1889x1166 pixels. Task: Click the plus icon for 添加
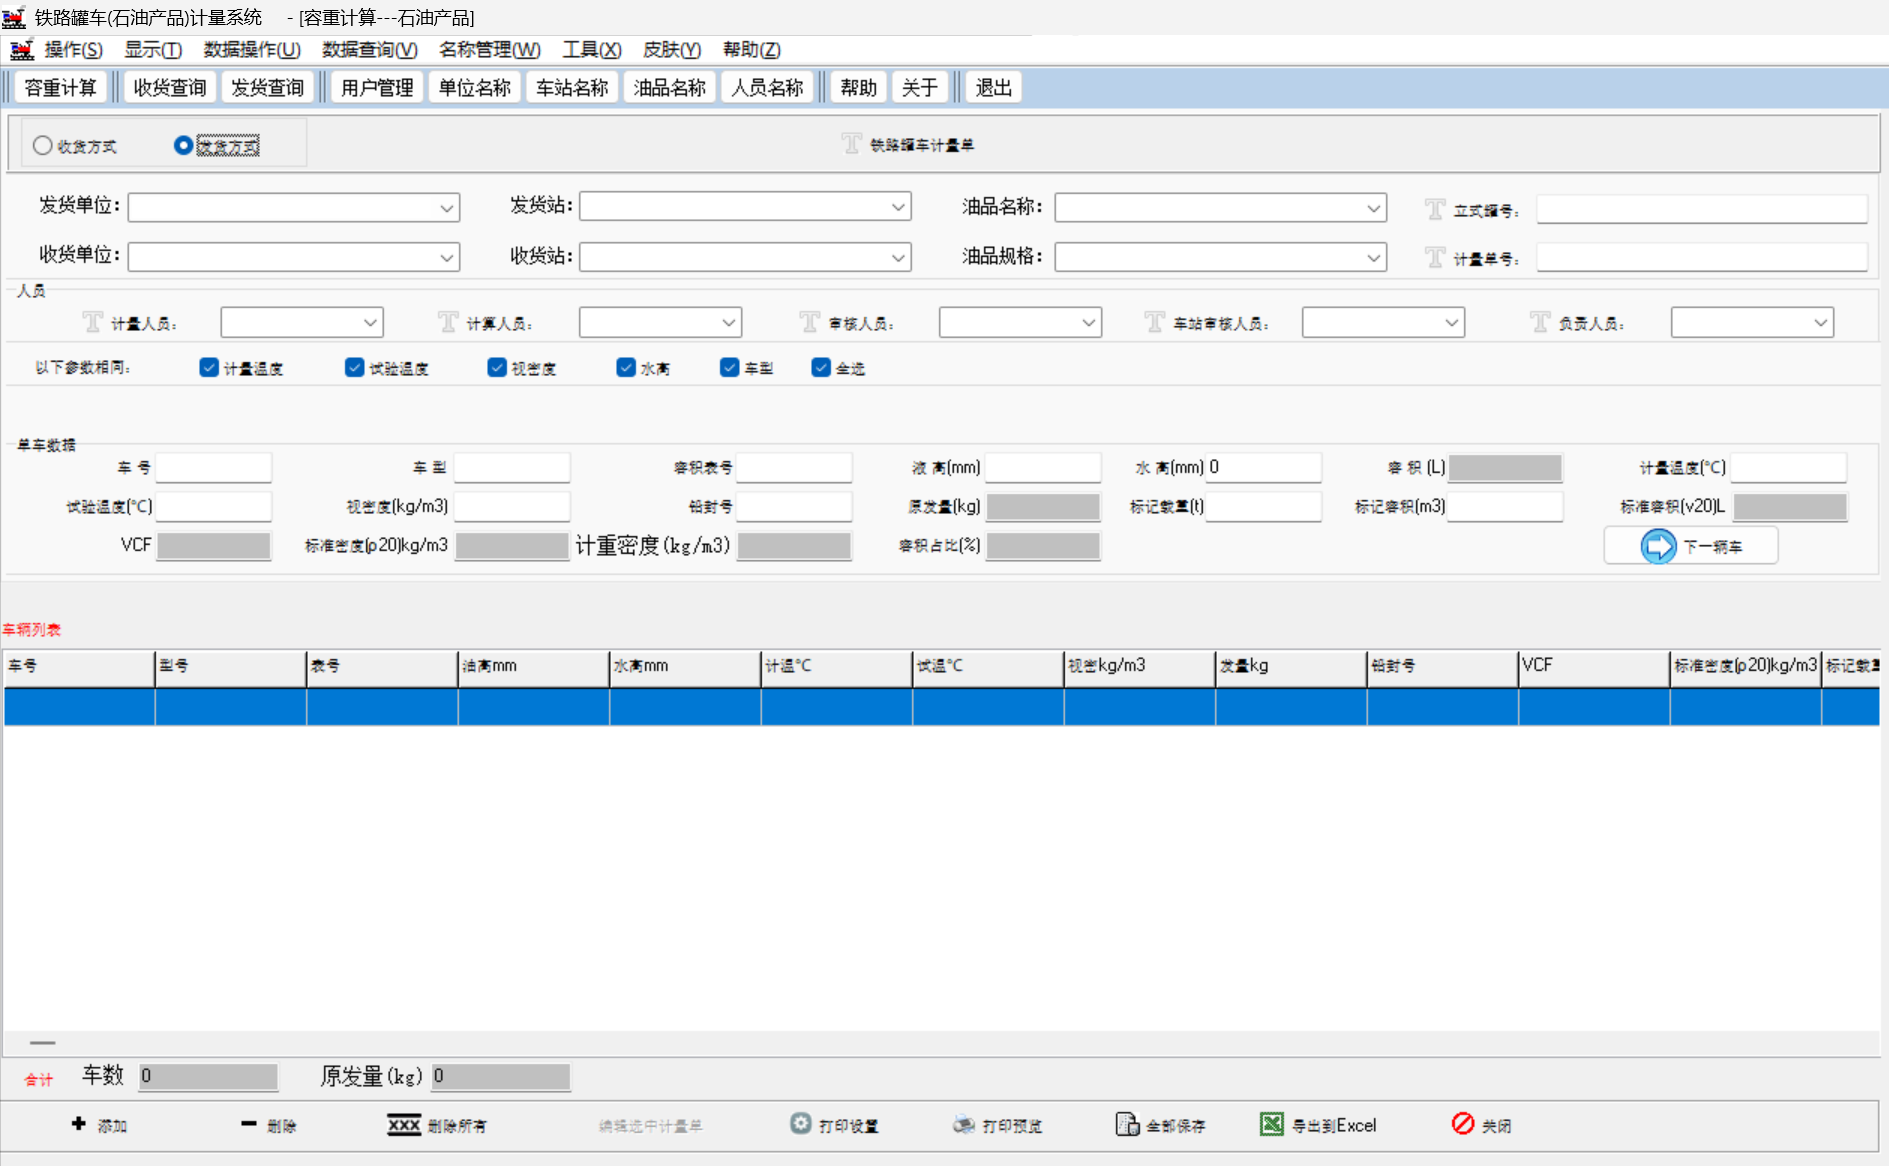[x=79, y=1124]
